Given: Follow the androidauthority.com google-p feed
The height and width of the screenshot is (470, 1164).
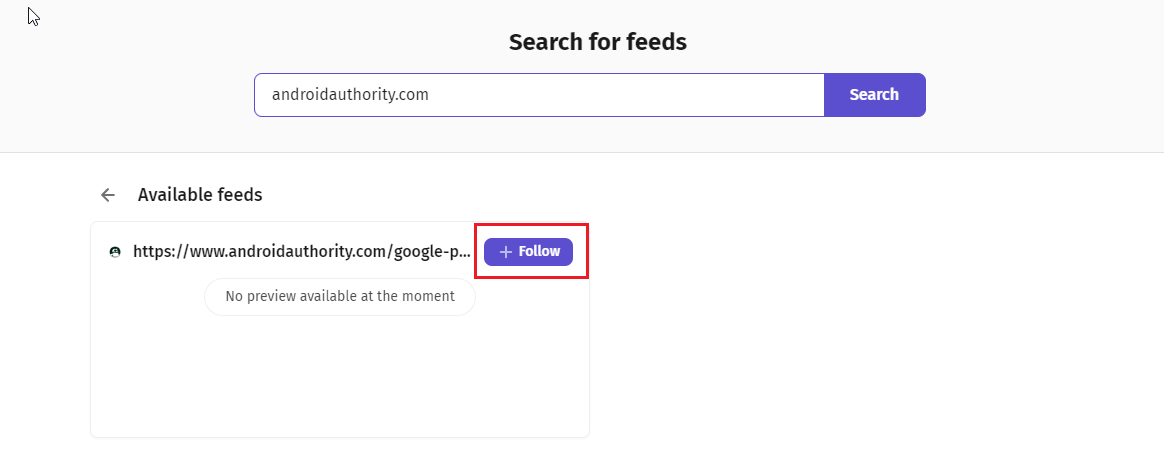Looking at the screenshot, I should (528, 252).
